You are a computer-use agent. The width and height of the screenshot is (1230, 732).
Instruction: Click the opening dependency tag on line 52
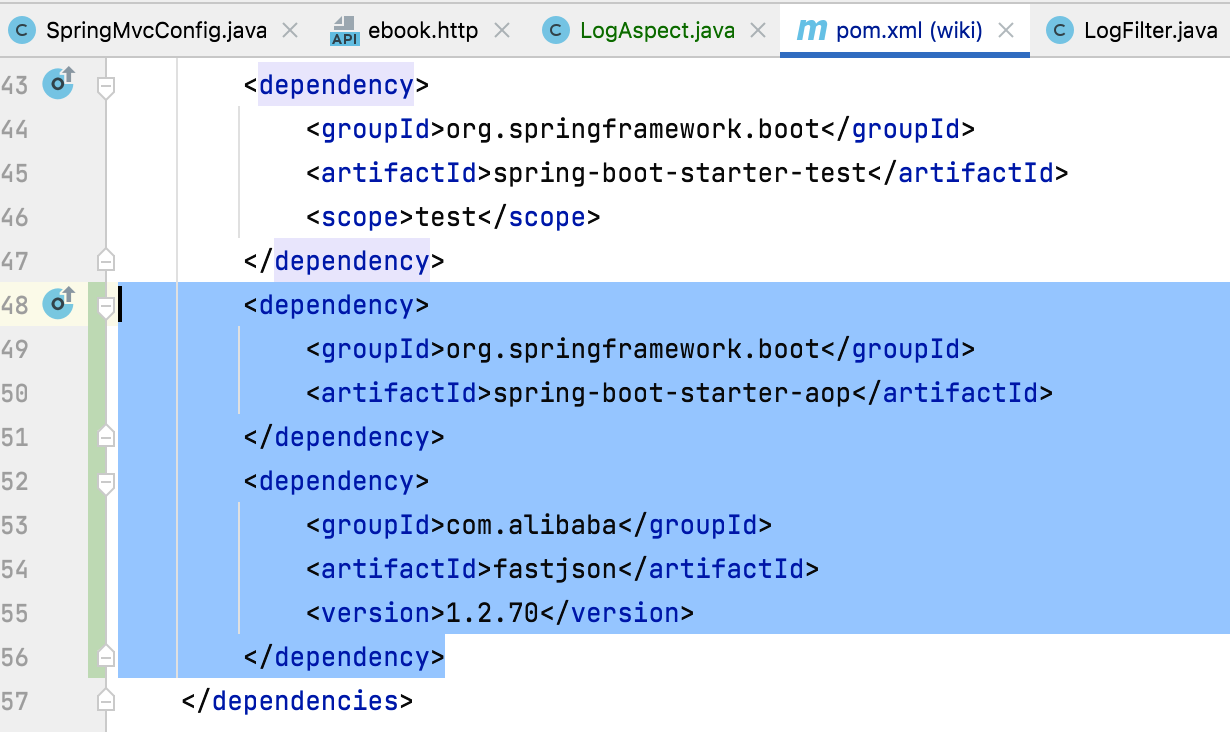336,481
